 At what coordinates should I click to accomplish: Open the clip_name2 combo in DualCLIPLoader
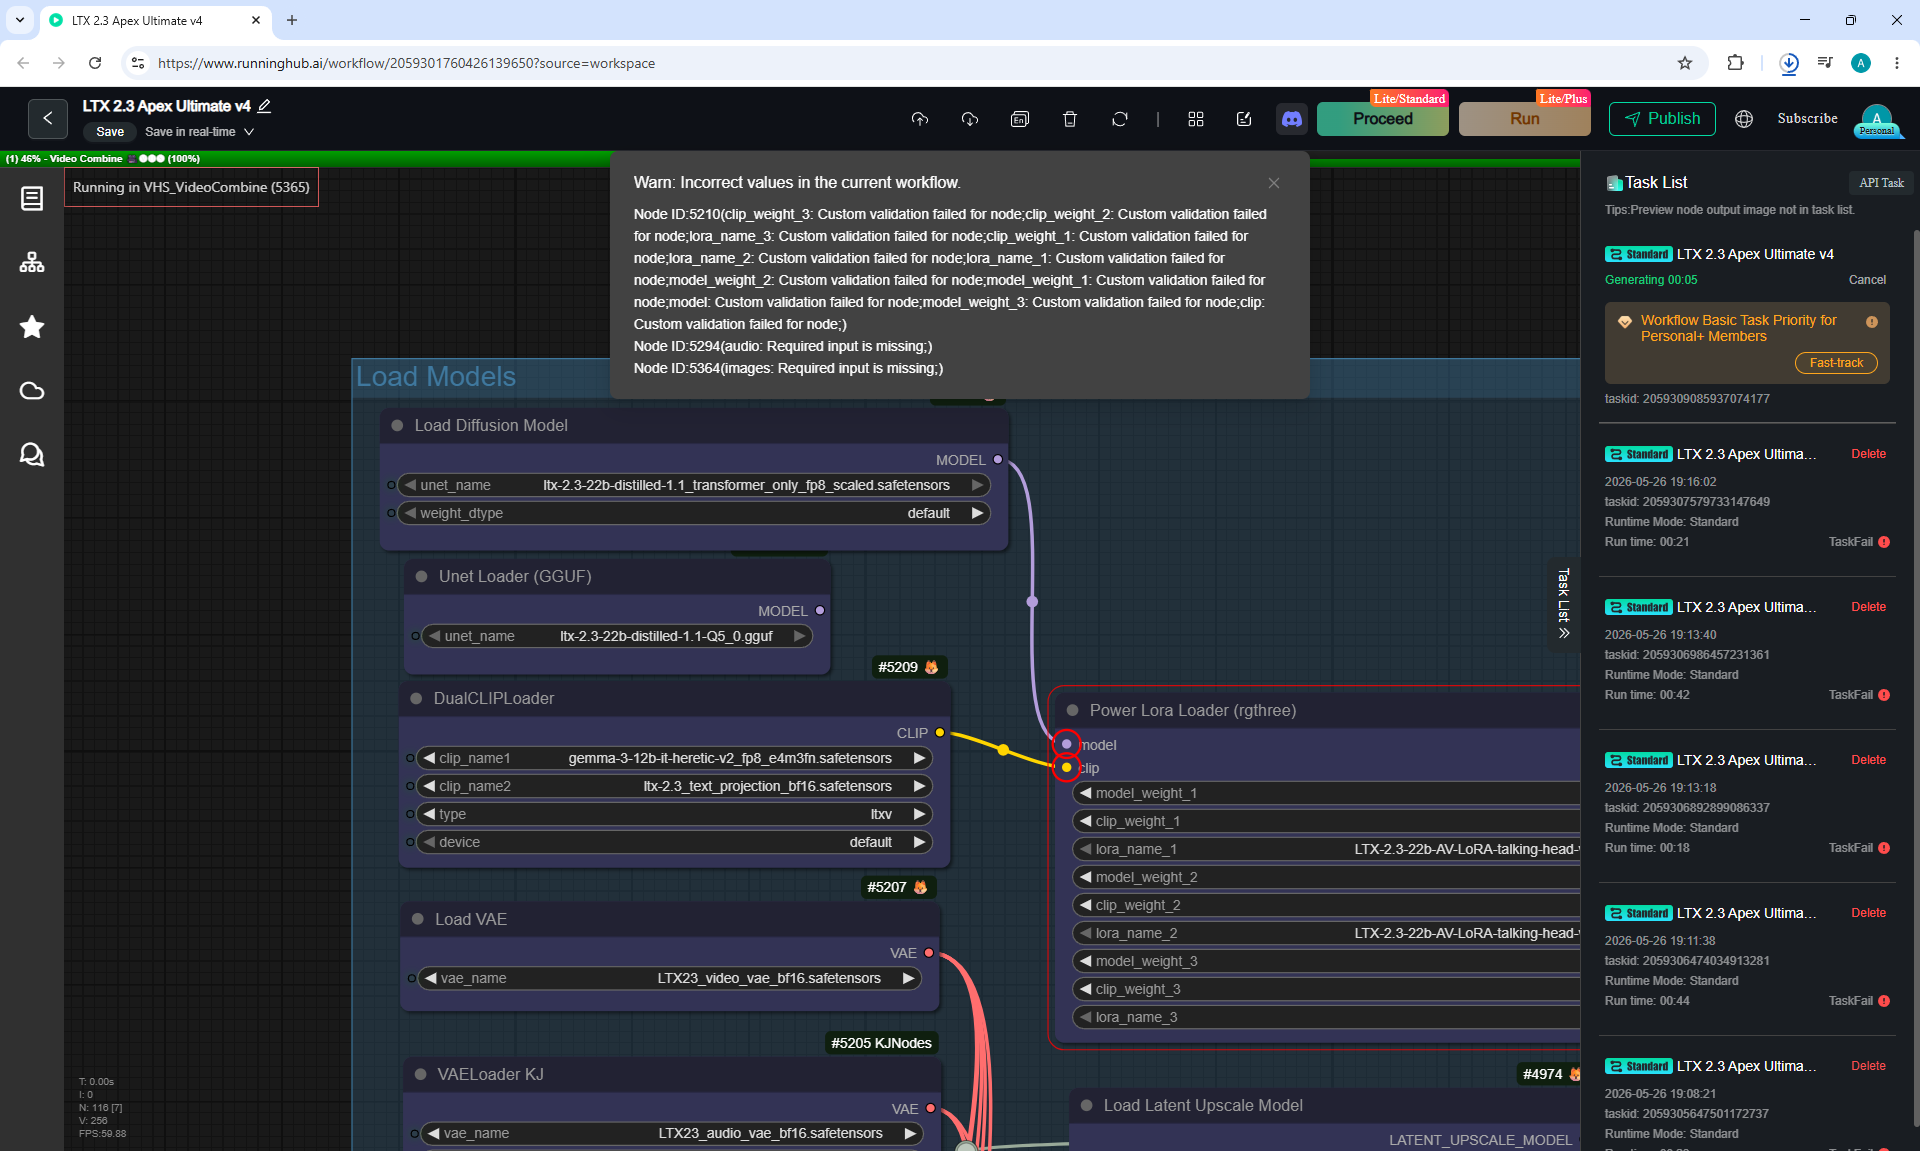coord(673,786)
